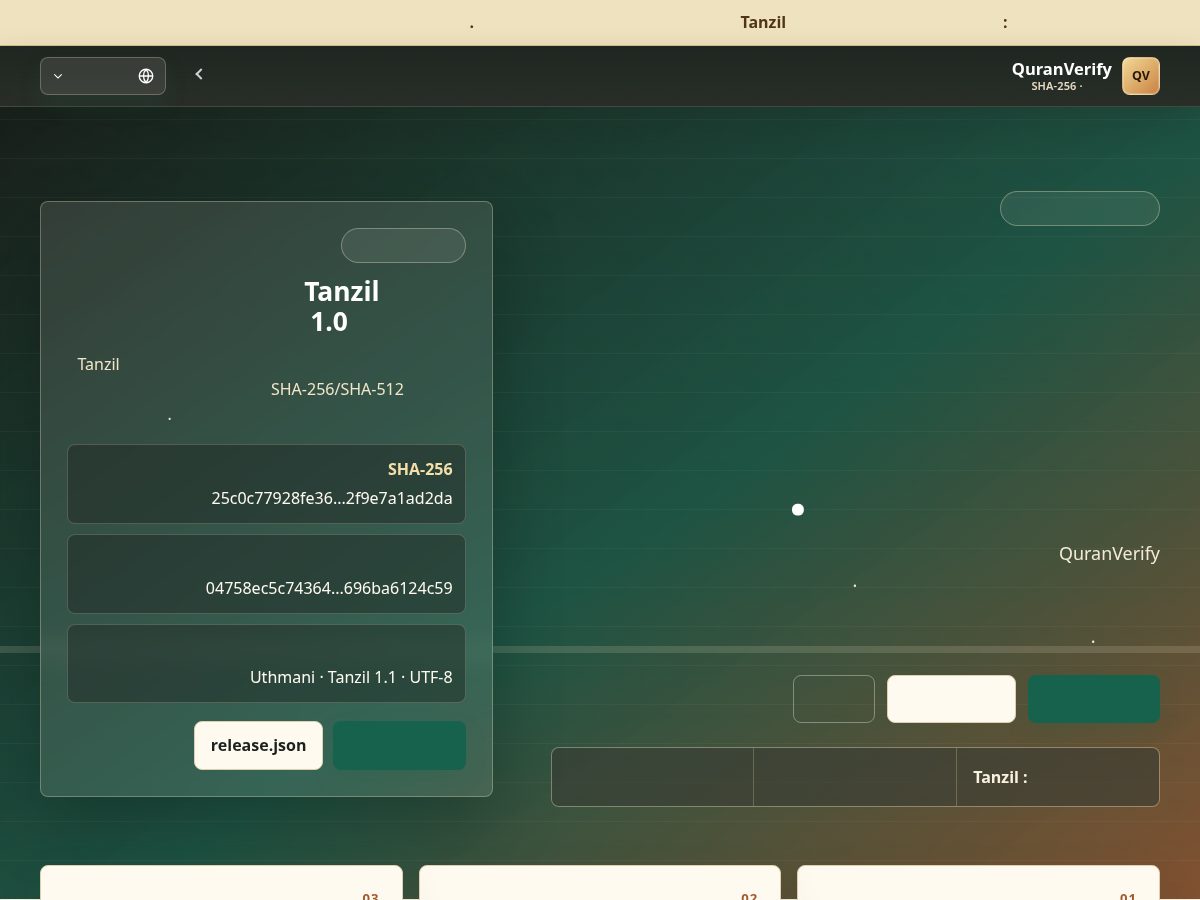Click the gold SHA-256 label in the card
Viewport: 1200px width, 900px height.
(420, 469)
